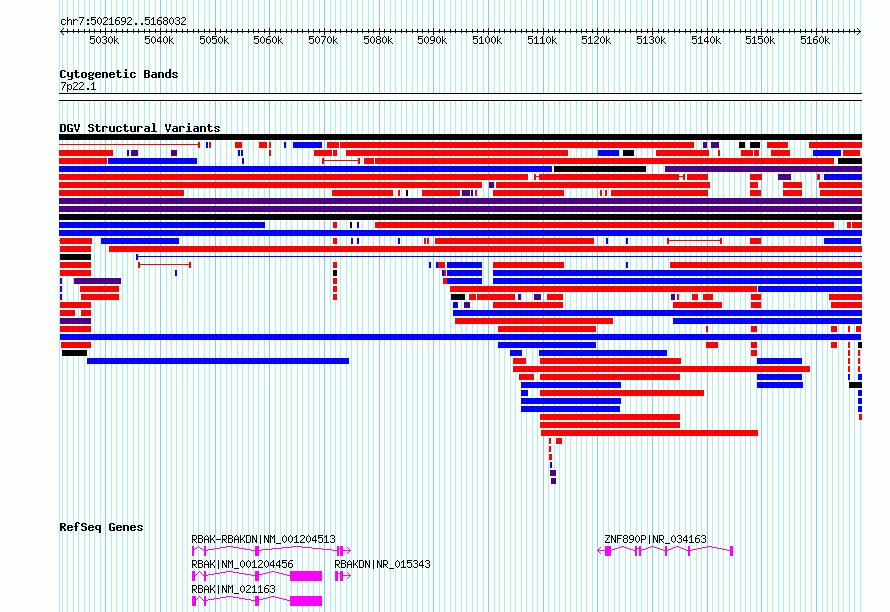890x612 pixels.
Task: Click the RBAK|NM_001204456 transcript label
Action: tap(242, 564)
